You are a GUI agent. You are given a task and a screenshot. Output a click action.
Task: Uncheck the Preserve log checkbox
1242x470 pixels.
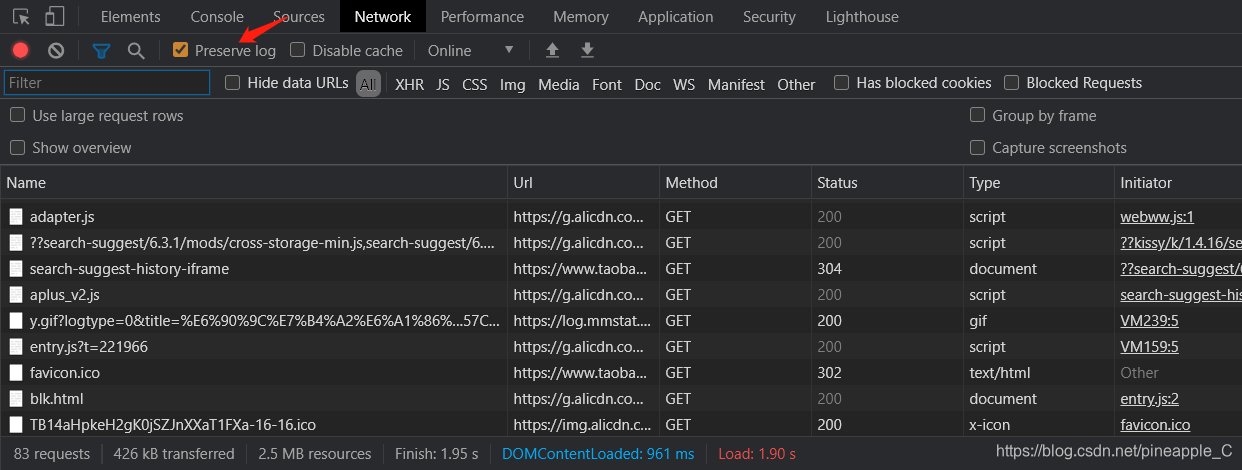181,50
